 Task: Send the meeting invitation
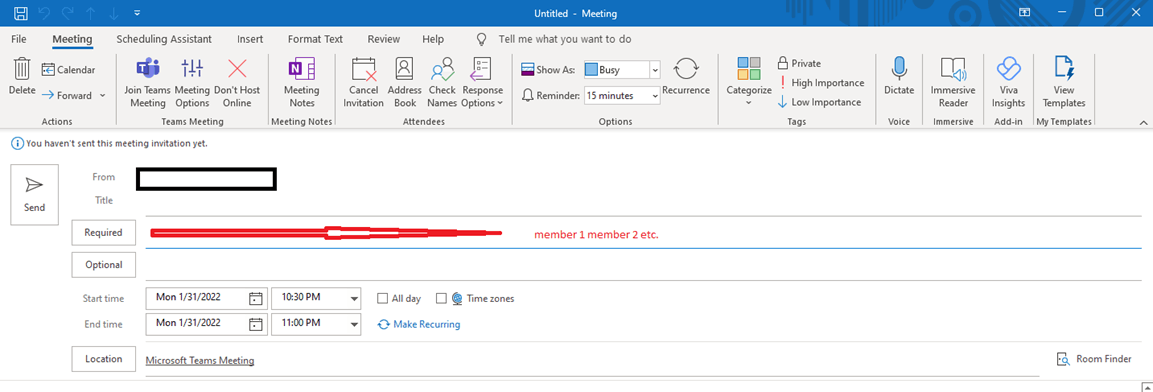click(x=35, y=194)
